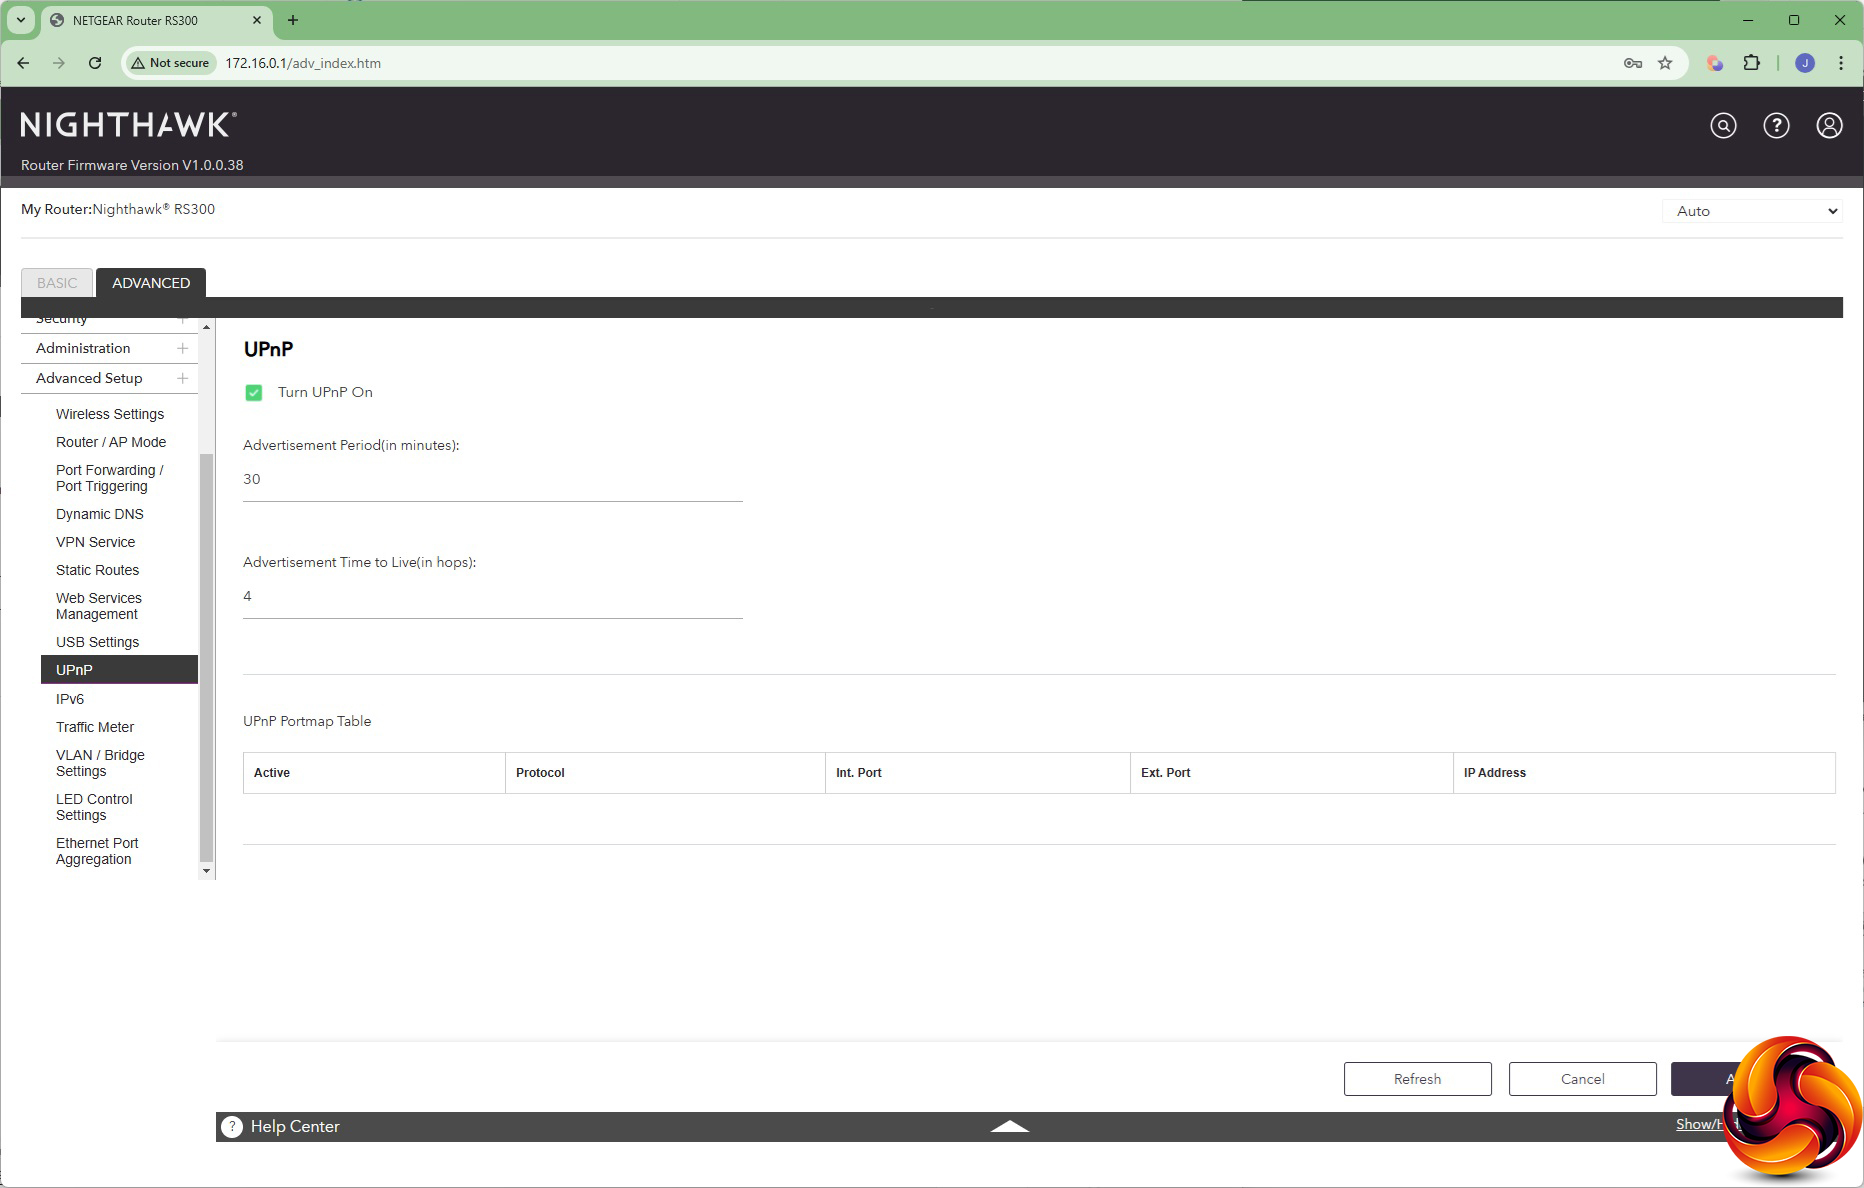
Task: Click the Refresh button
Action: (x=1418, y=1079)
